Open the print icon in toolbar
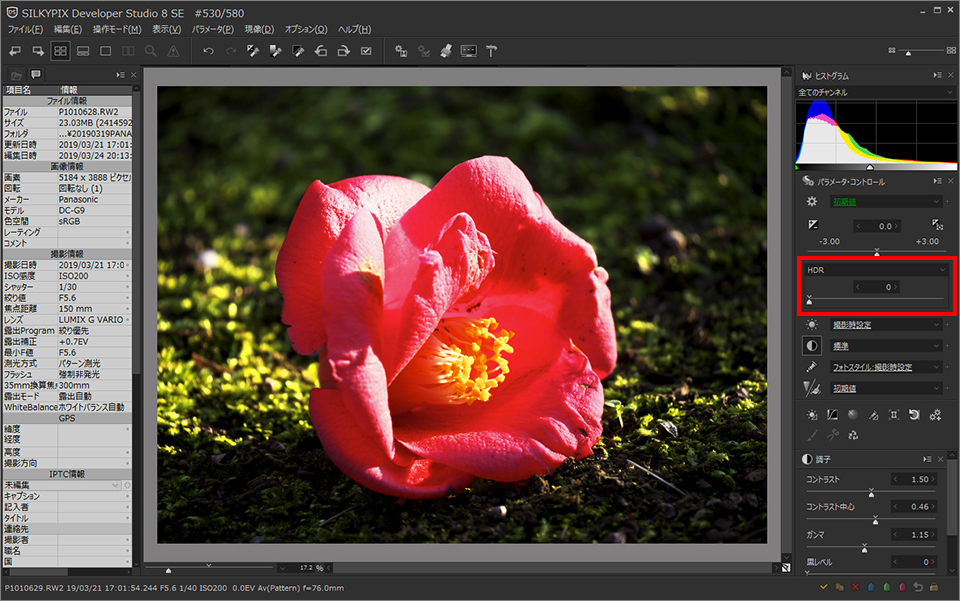This screenshot has height=601, width=960. pos(446,50)
